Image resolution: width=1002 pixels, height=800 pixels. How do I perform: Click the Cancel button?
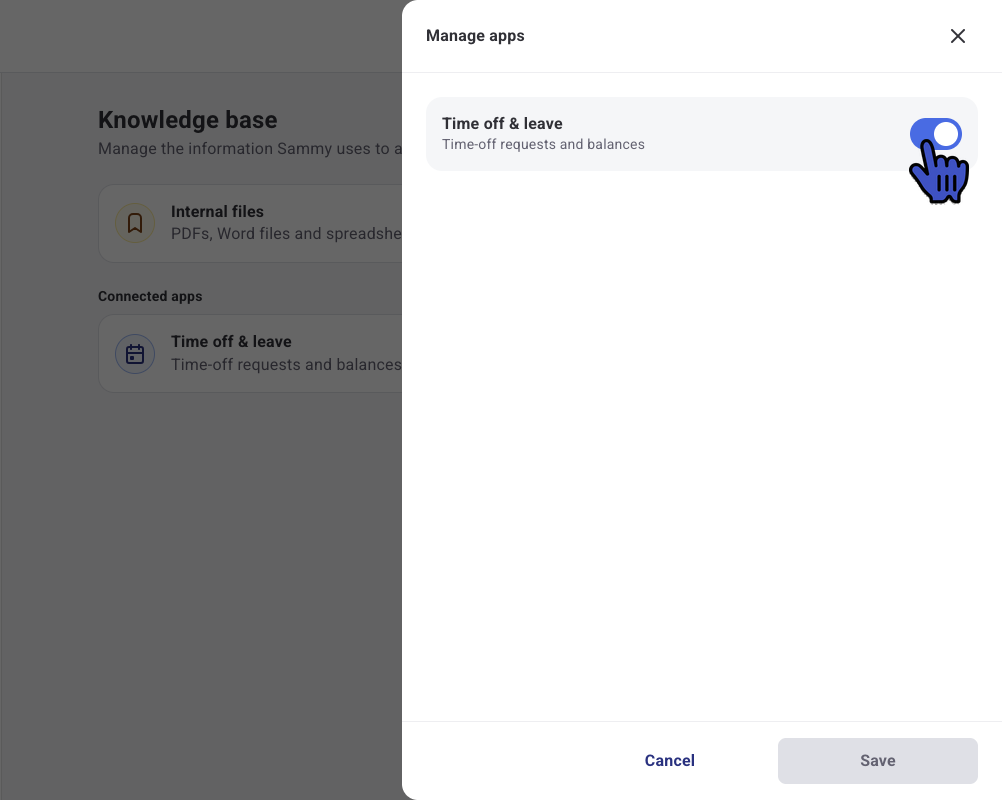tap(669, 760)
